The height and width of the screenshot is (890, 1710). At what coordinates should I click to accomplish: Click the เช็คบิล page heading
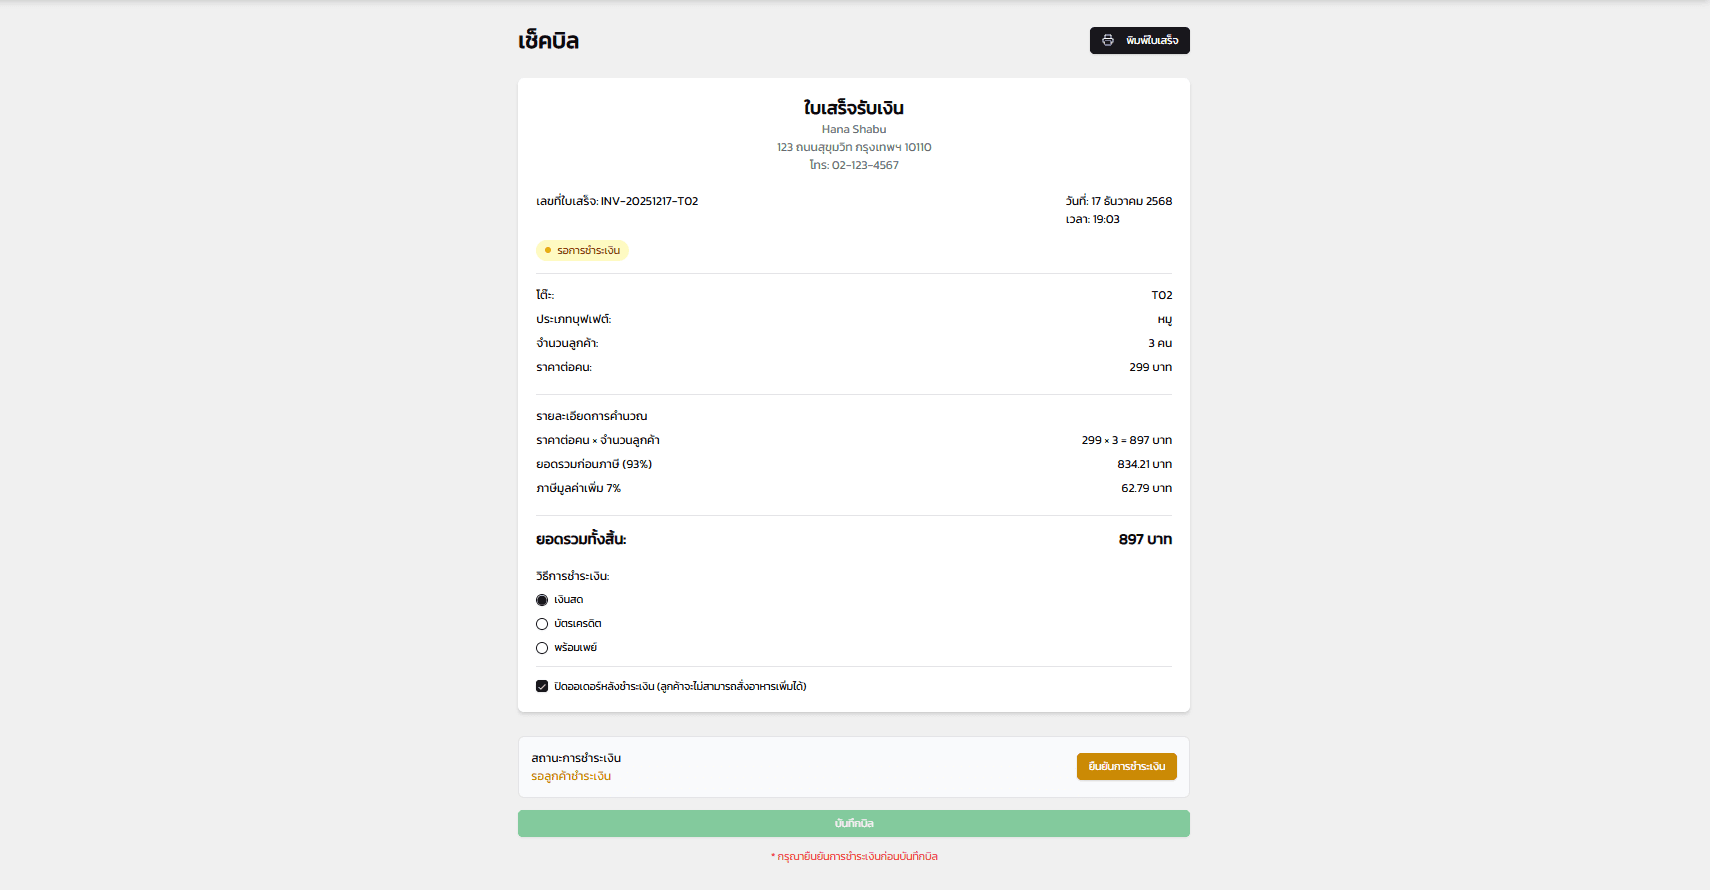[x=548, y=41]
